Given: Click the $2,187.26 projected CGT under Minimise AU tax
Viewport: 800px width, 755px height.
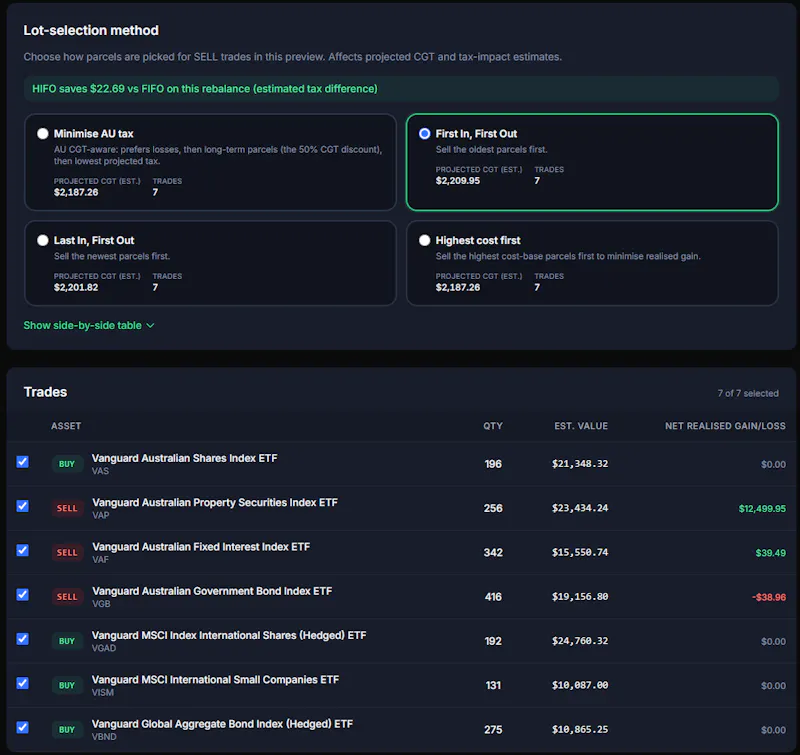Looking at the screenshot, I should coord(76,192).
